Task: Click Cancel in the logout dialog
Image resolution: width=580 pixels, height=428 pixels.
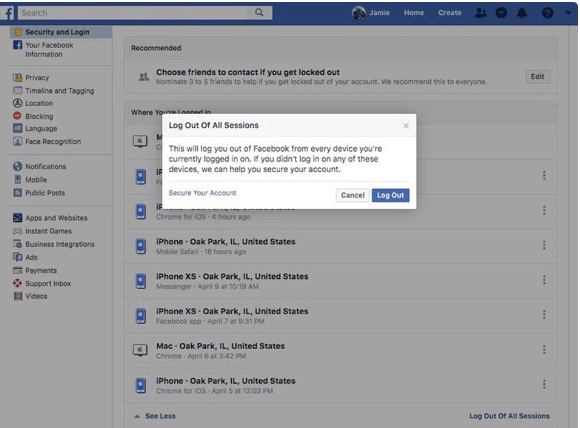Action: tap(353, 195)
